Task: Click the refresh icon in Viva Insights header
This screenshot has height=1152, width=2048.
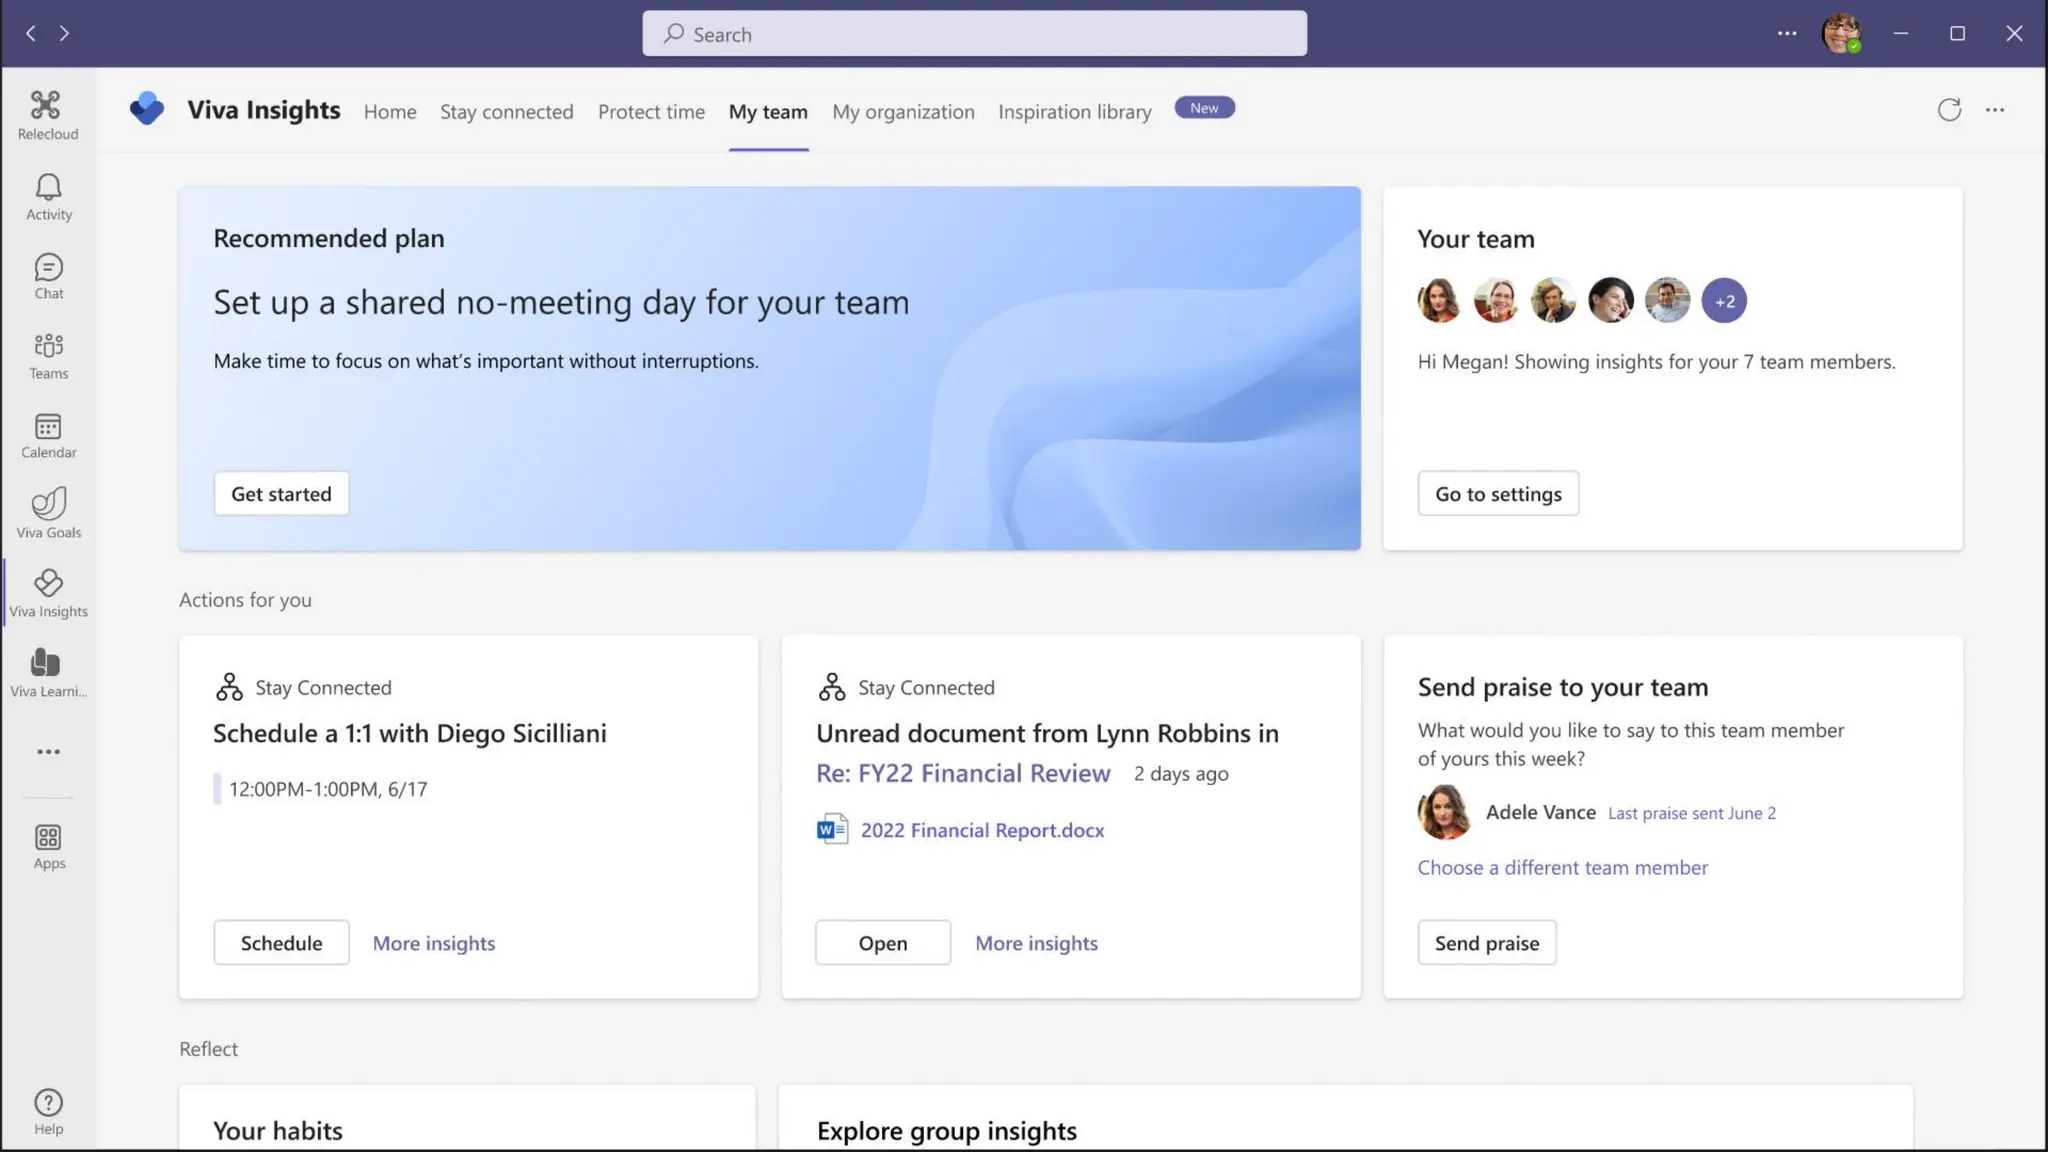Action: (x=1949, y=110)
